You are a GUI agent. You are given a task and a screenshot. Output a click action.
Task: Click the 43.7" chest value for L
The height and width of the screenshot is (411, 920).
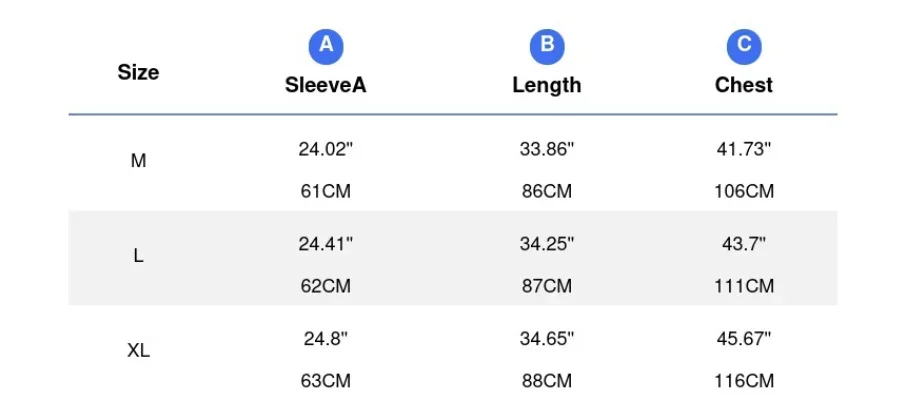pos(744,244)
